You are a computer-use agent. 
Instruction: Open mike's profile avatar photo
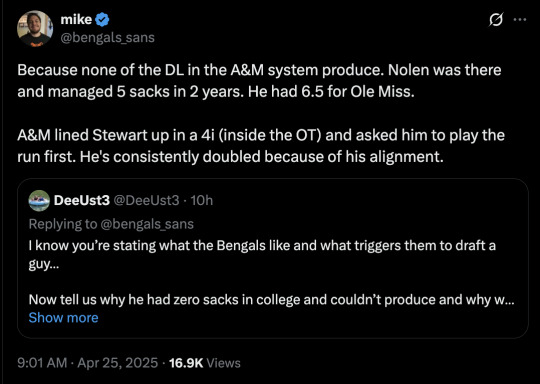coord(35,29)
